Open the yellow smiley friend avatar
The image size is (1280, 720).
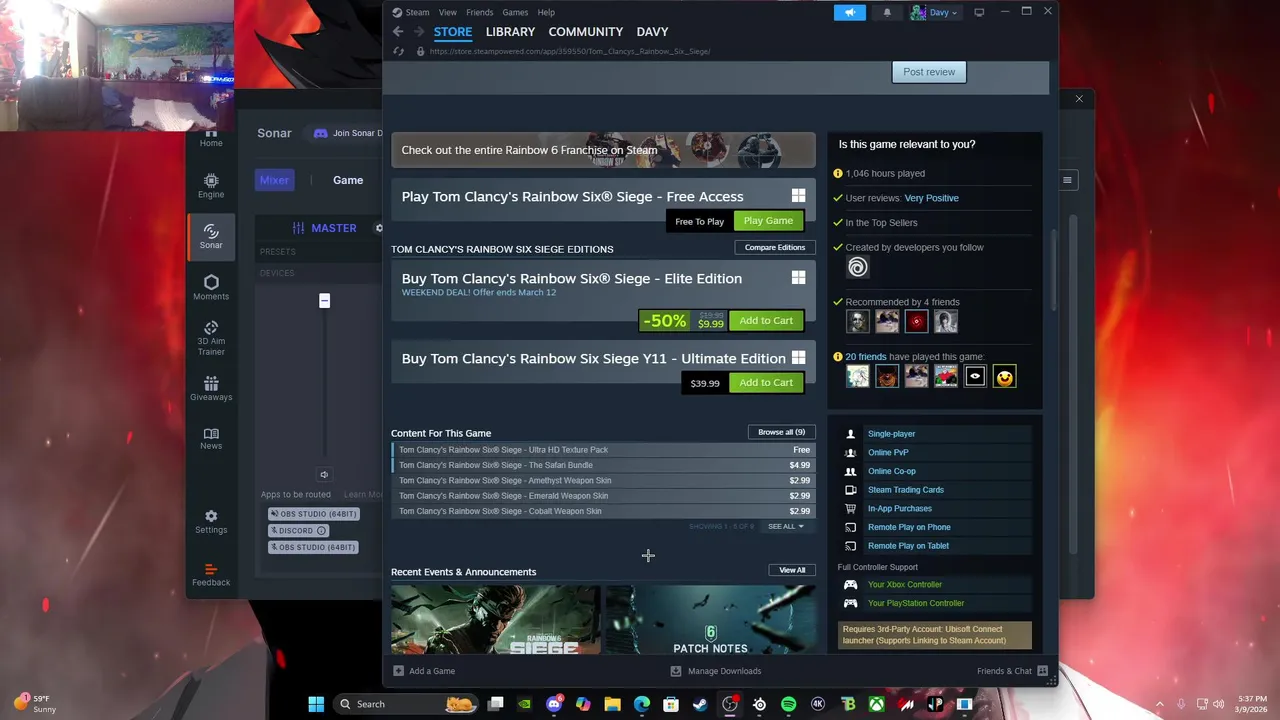point(1004,376)
